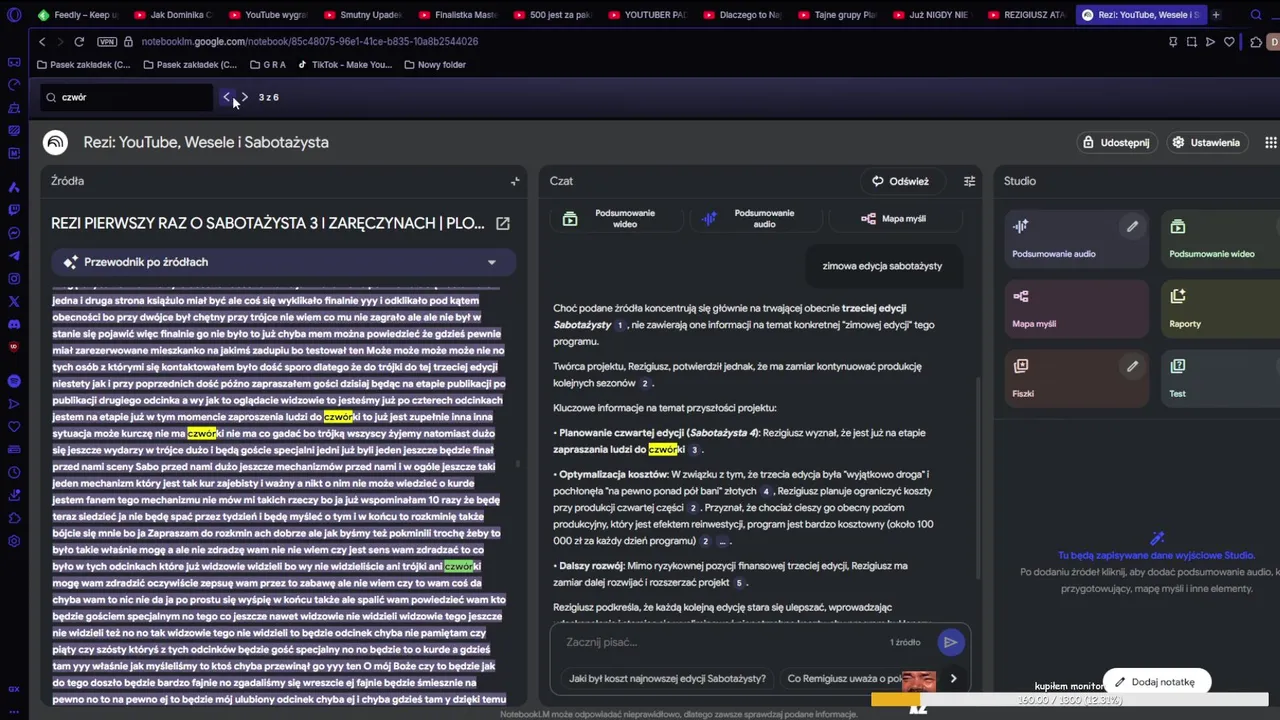Send the chat message with arrow button
1280x720 pixels.
pyautogui.click(x=950, y=642)
